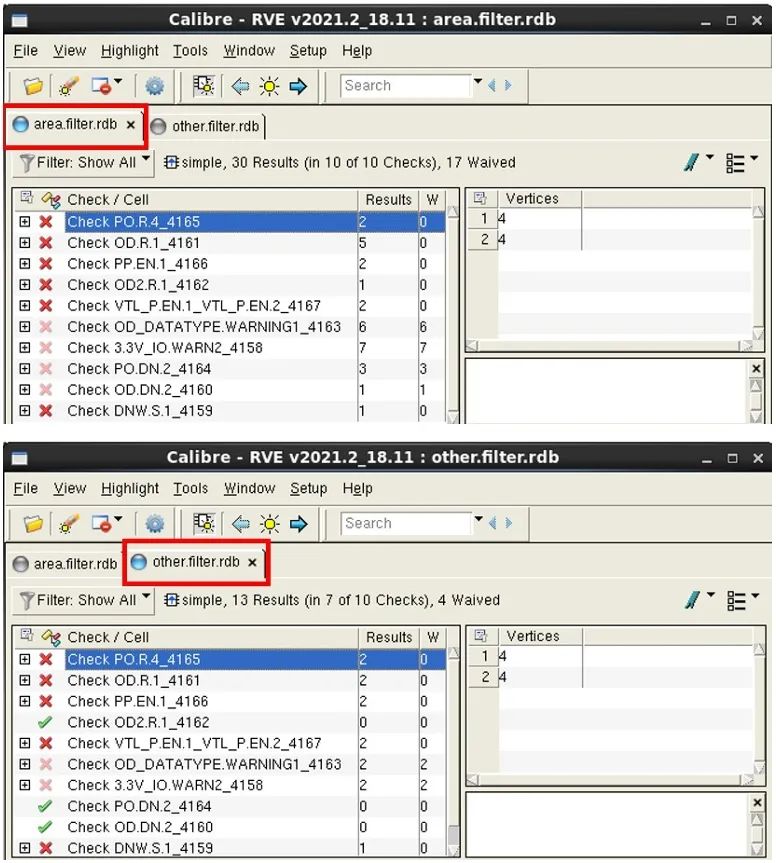Go to next result arrow in top window
Image resolution: width=776 pixels, height=863 pixels.
(x=298, y=86)
